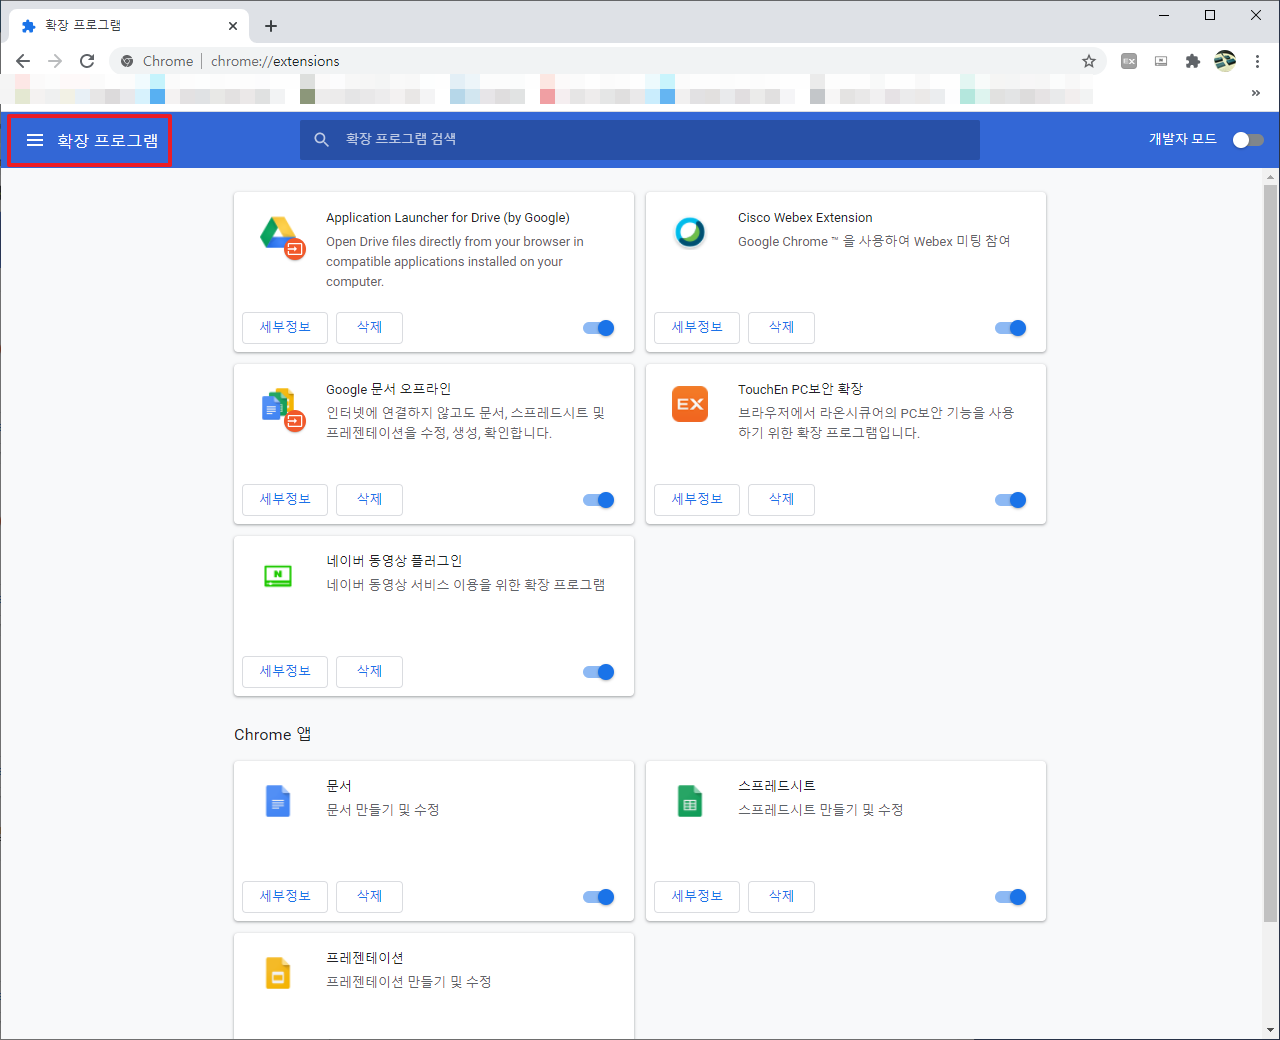
Task: Open 세부정보 for 네이버 동영상 플러그인
Action: coord(285,672)
